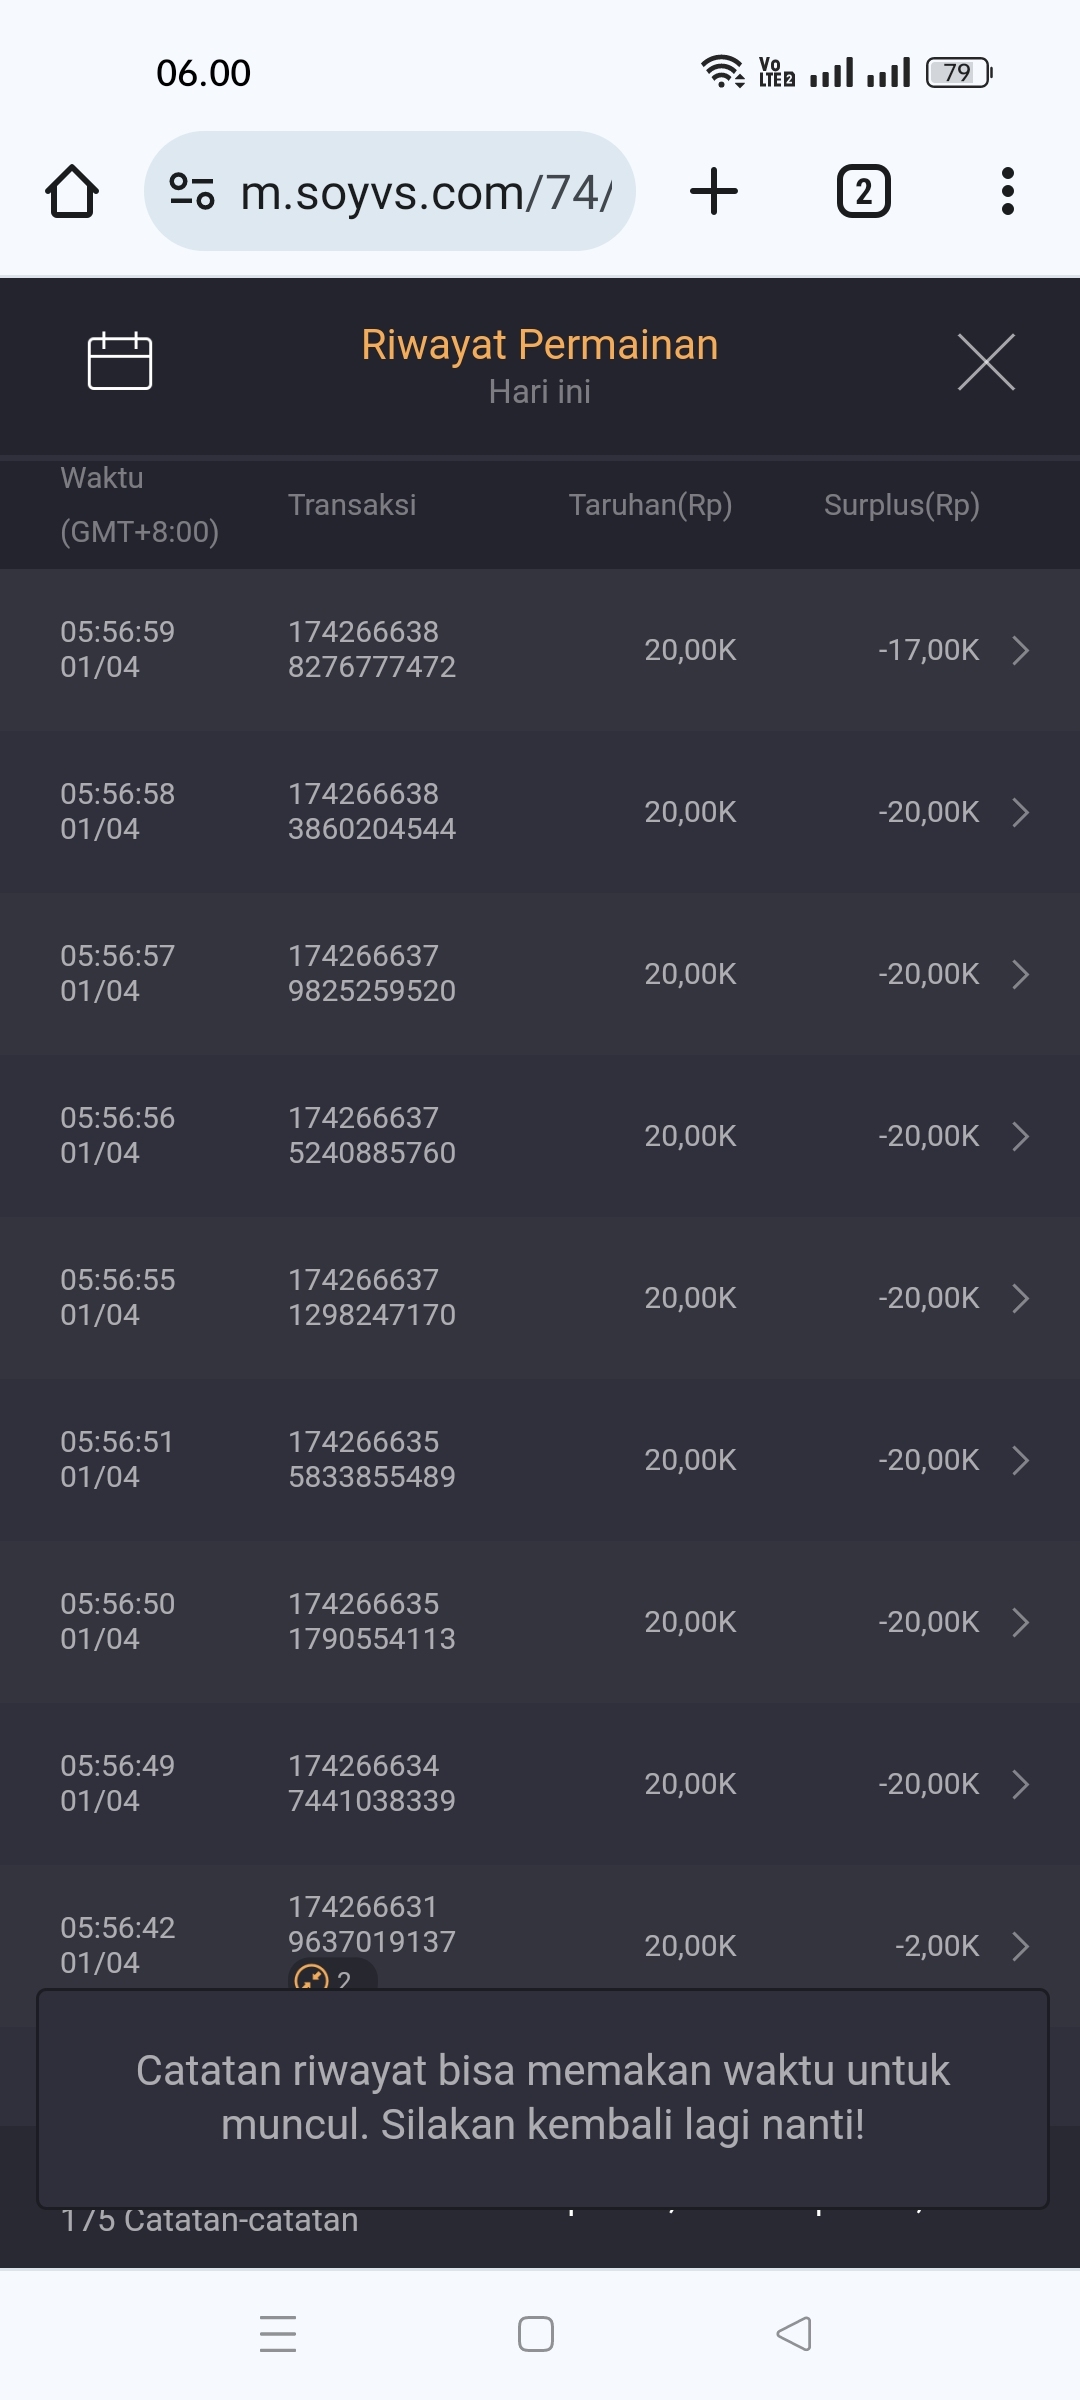Tap the Android recent apps icon
The width and height of the screenshot is (1080, 2400).
[278, 2333]
